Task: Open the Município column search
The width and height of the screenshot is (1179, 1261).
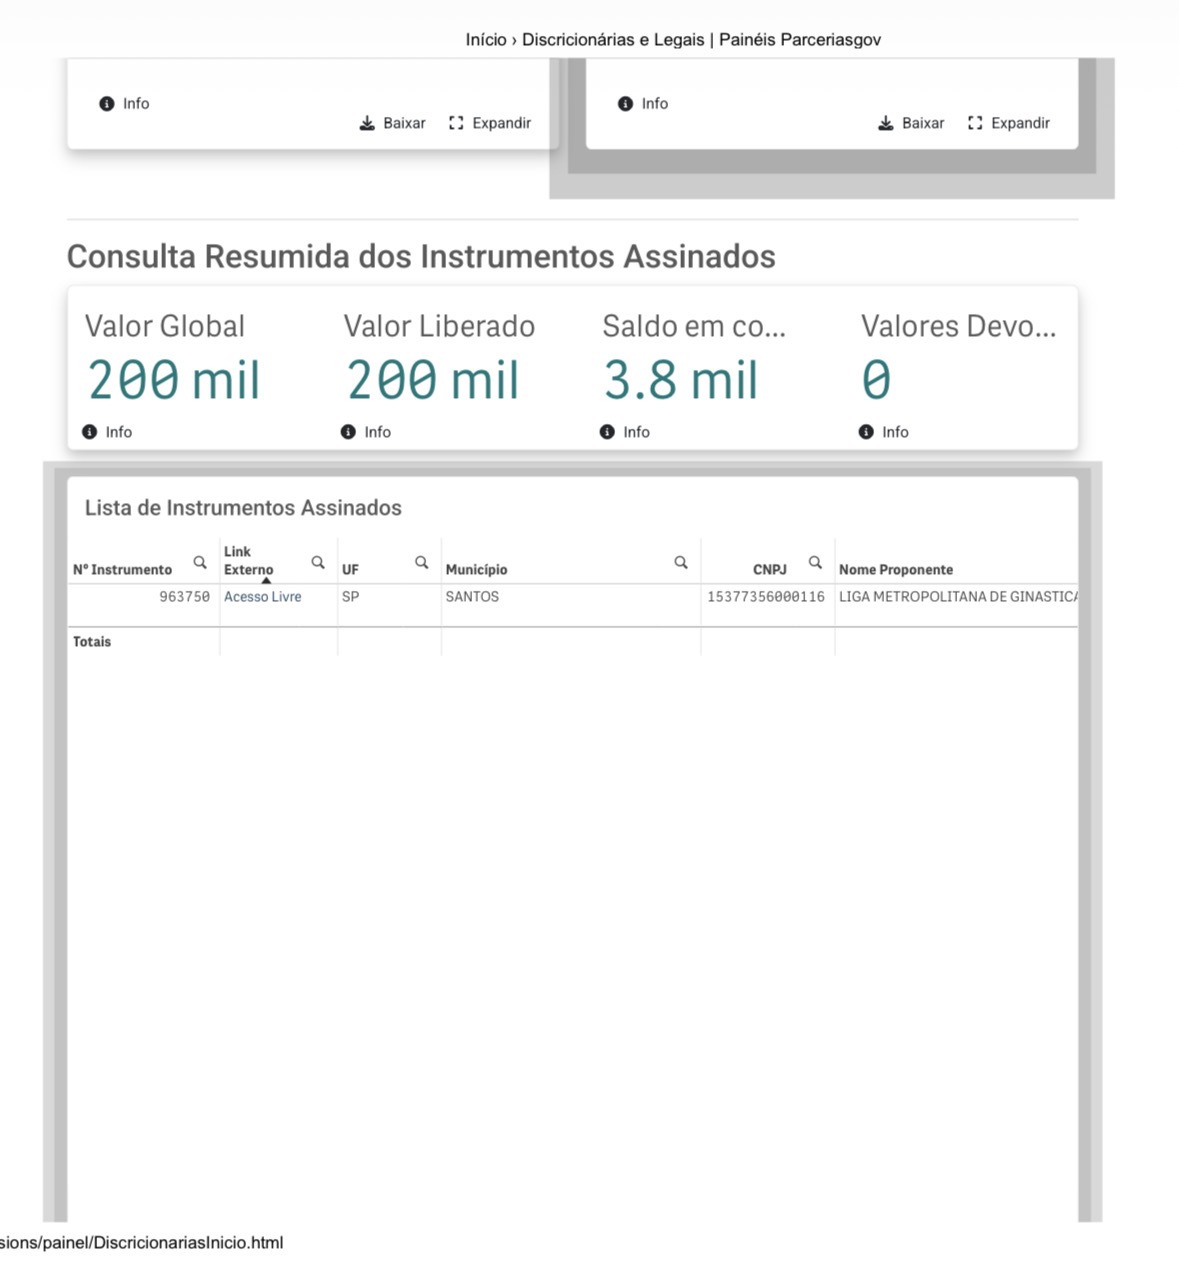Action: click(681, 563)
